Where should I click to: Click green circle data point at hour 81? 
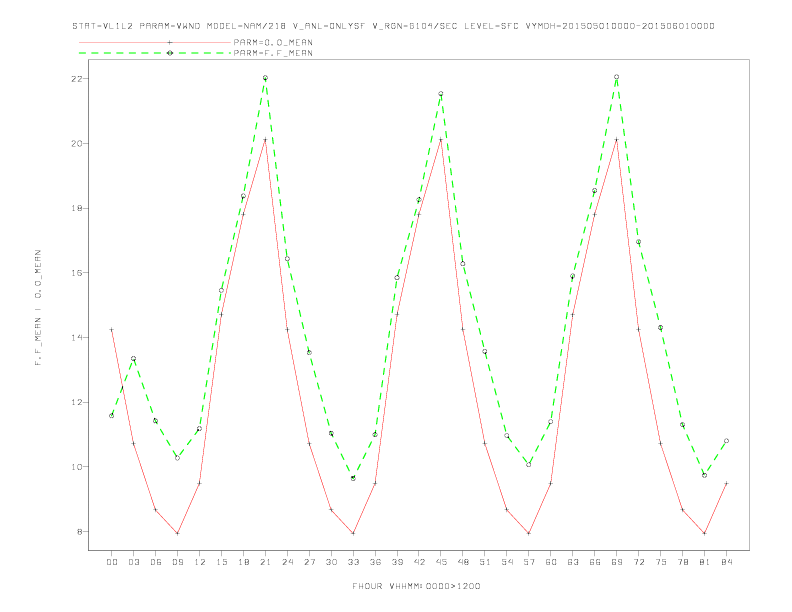(x=705, y=475)
